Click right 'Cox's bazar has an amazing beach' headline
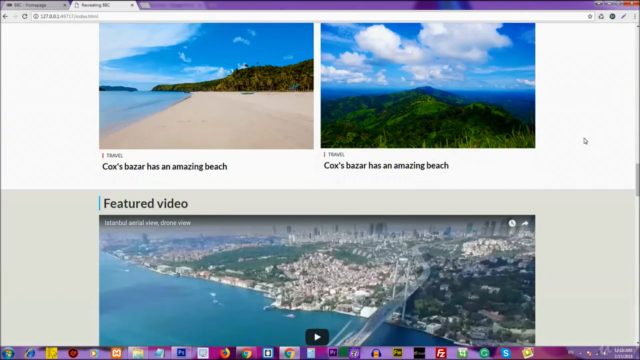Image resolution: width=640 pixels, height=360 pixels. (x=386, y=165)
